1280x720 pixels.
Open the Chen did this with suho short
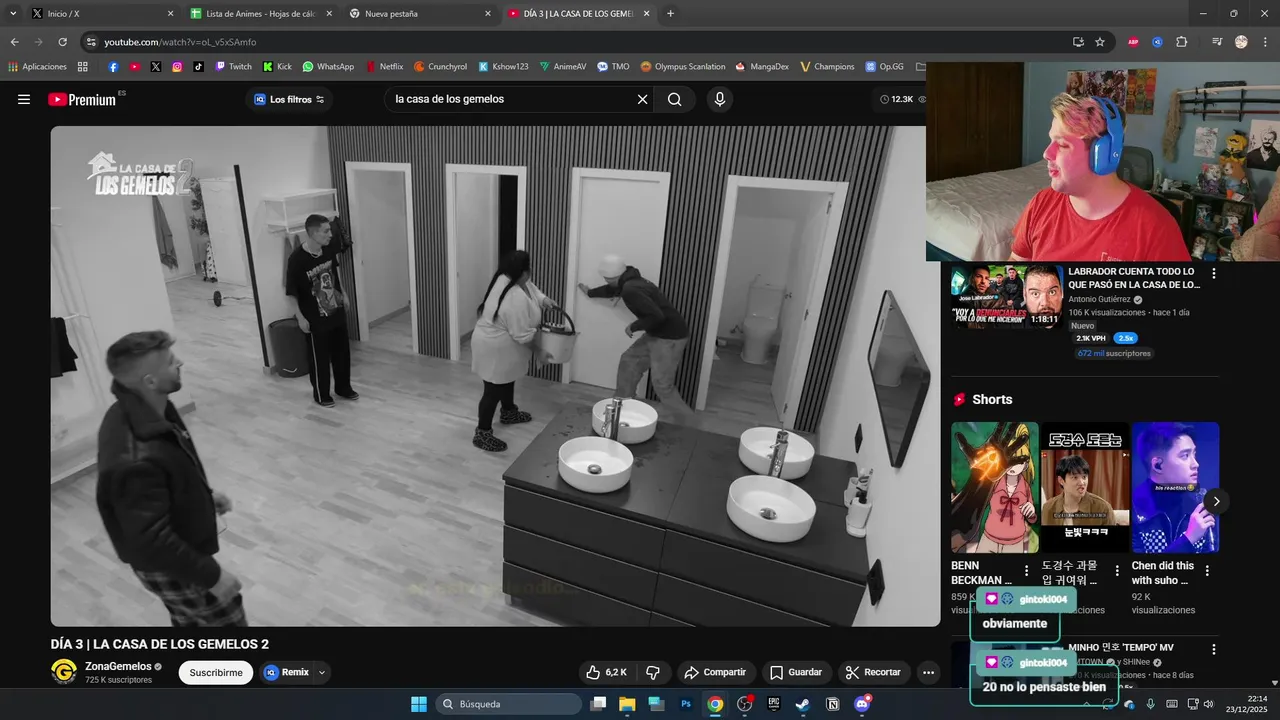pyautogui.click(x=1175, y=487)
